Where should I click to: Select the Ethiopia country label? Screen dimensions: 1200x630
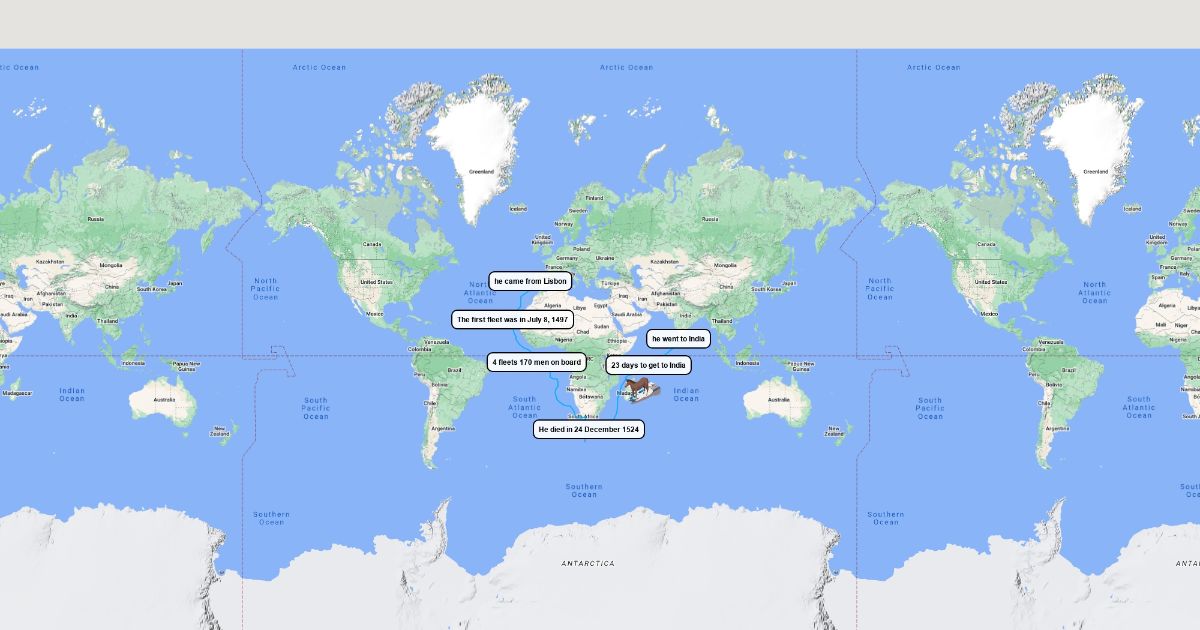pos(617,341)
